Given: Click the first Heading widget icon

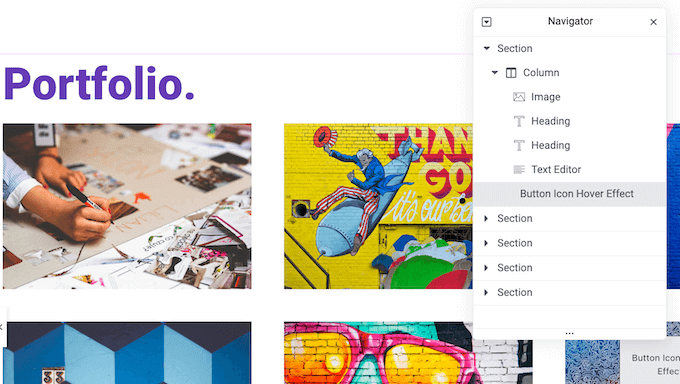Looking at the screenshot, I should coord(519,121).
